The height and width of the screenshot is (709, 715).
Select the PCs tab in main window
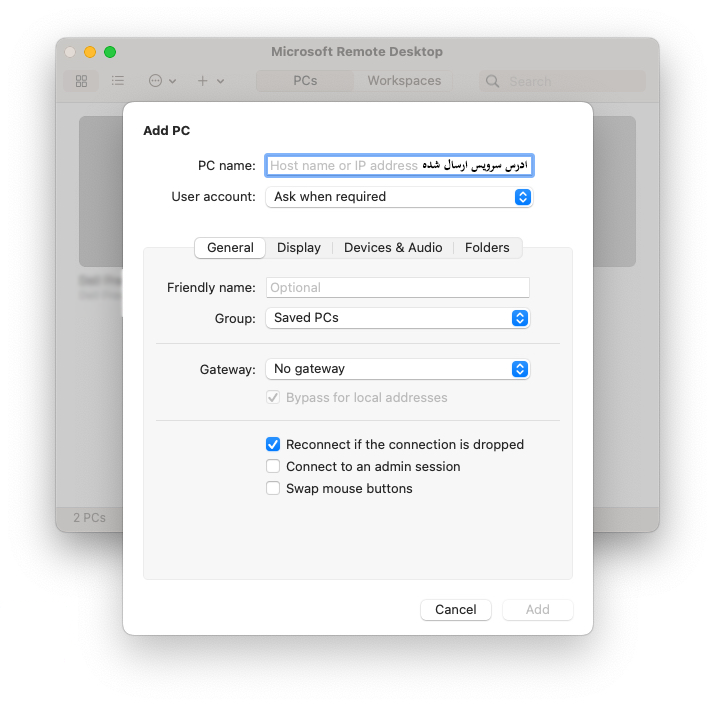[305, 81]
